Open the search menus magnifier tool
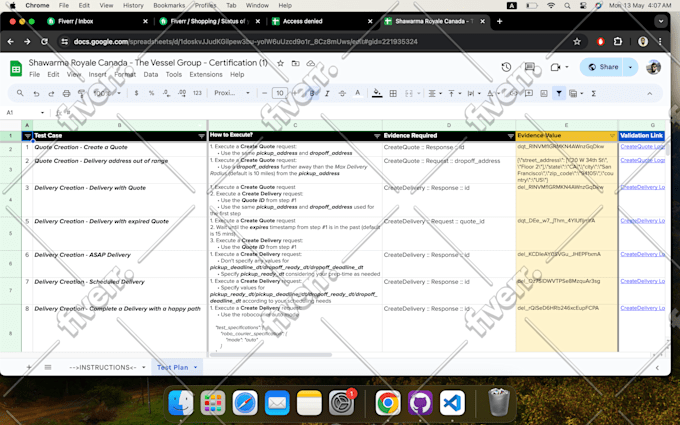 coord(20,93)
